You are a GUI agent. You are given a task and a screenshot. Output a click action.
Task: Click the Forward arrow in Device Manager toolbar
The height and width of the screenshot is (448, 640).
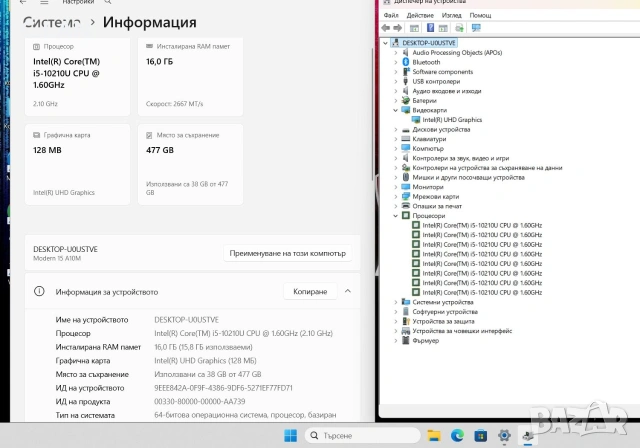[397, 28]
